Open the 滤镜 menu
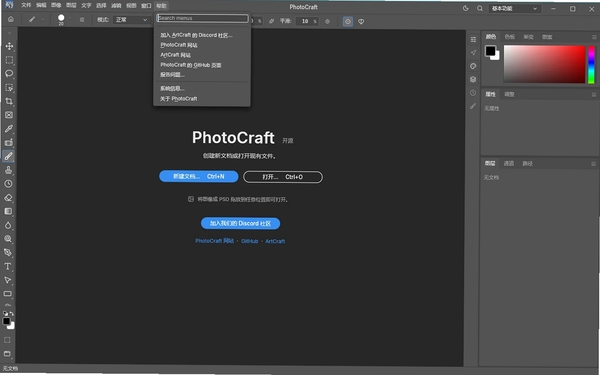Viewport: 600px width, 375px height. coord(116,5)
